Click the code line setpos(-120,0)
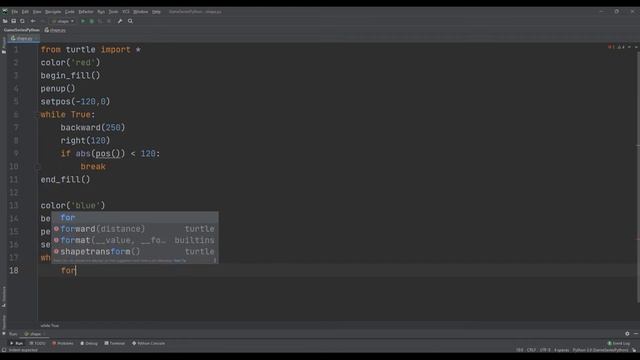640x360 pixels. pyautogui.click(x=76, y=102)
